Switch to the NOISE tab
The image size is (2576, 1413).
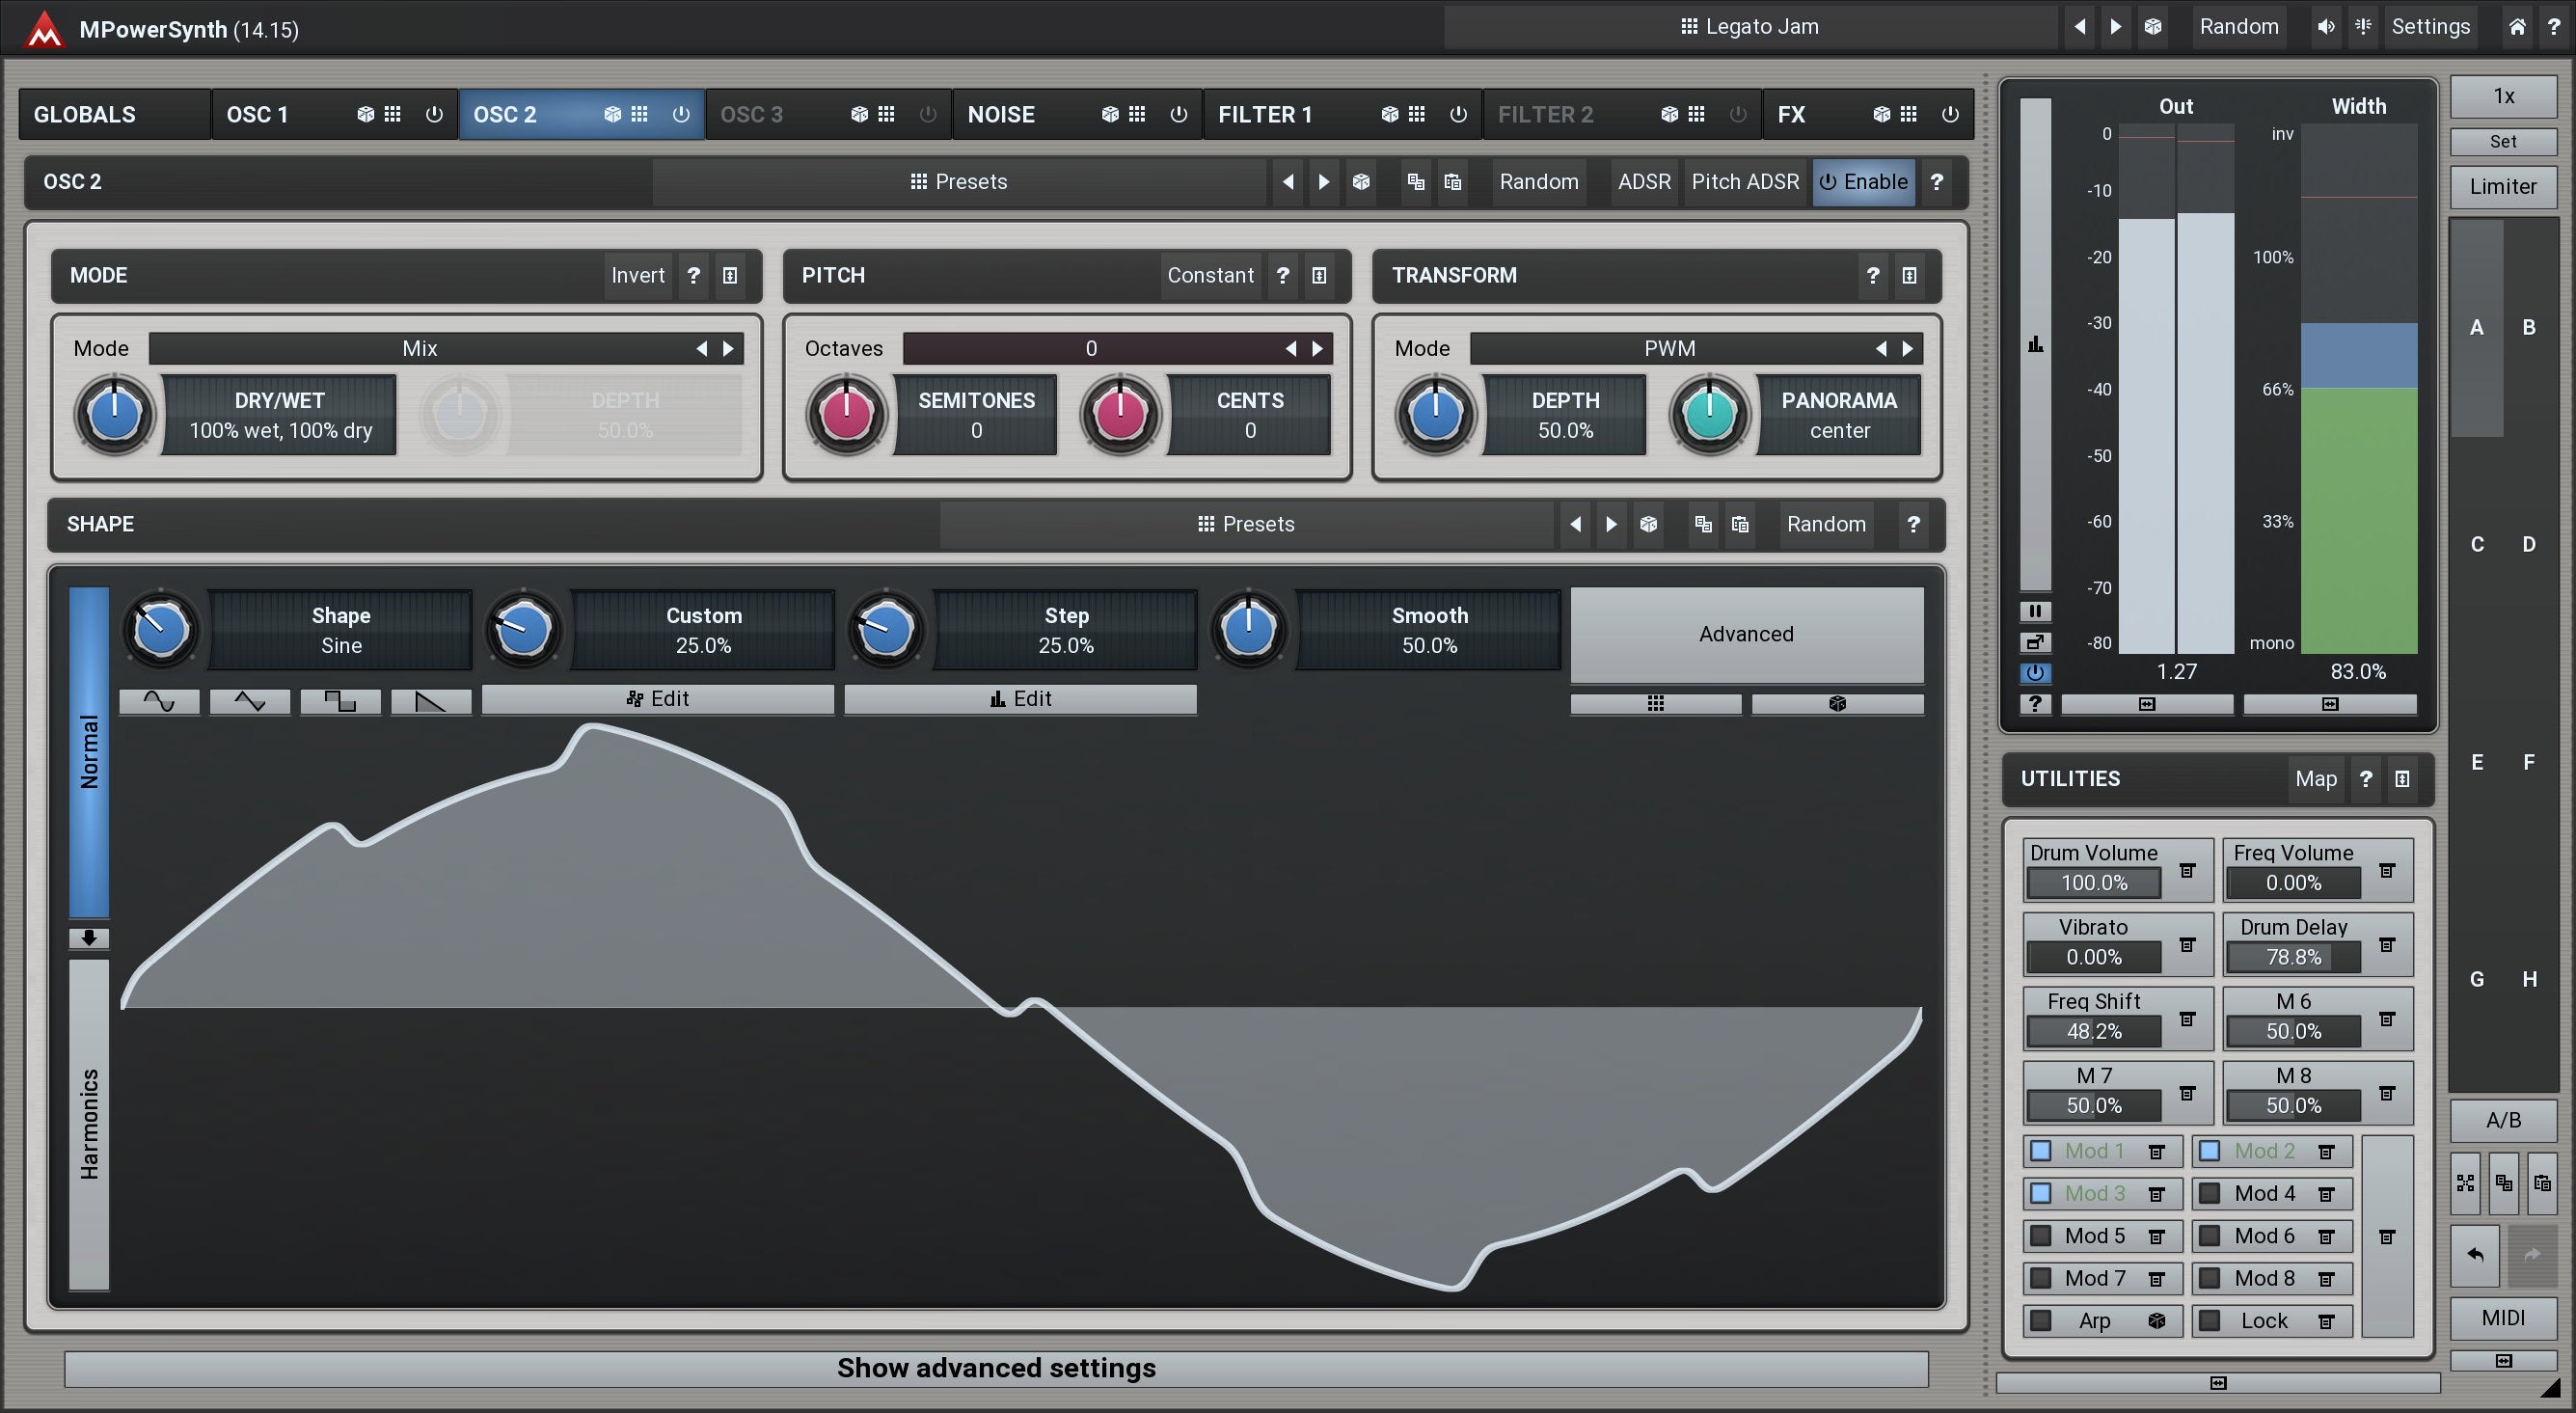pos(1002,114)
